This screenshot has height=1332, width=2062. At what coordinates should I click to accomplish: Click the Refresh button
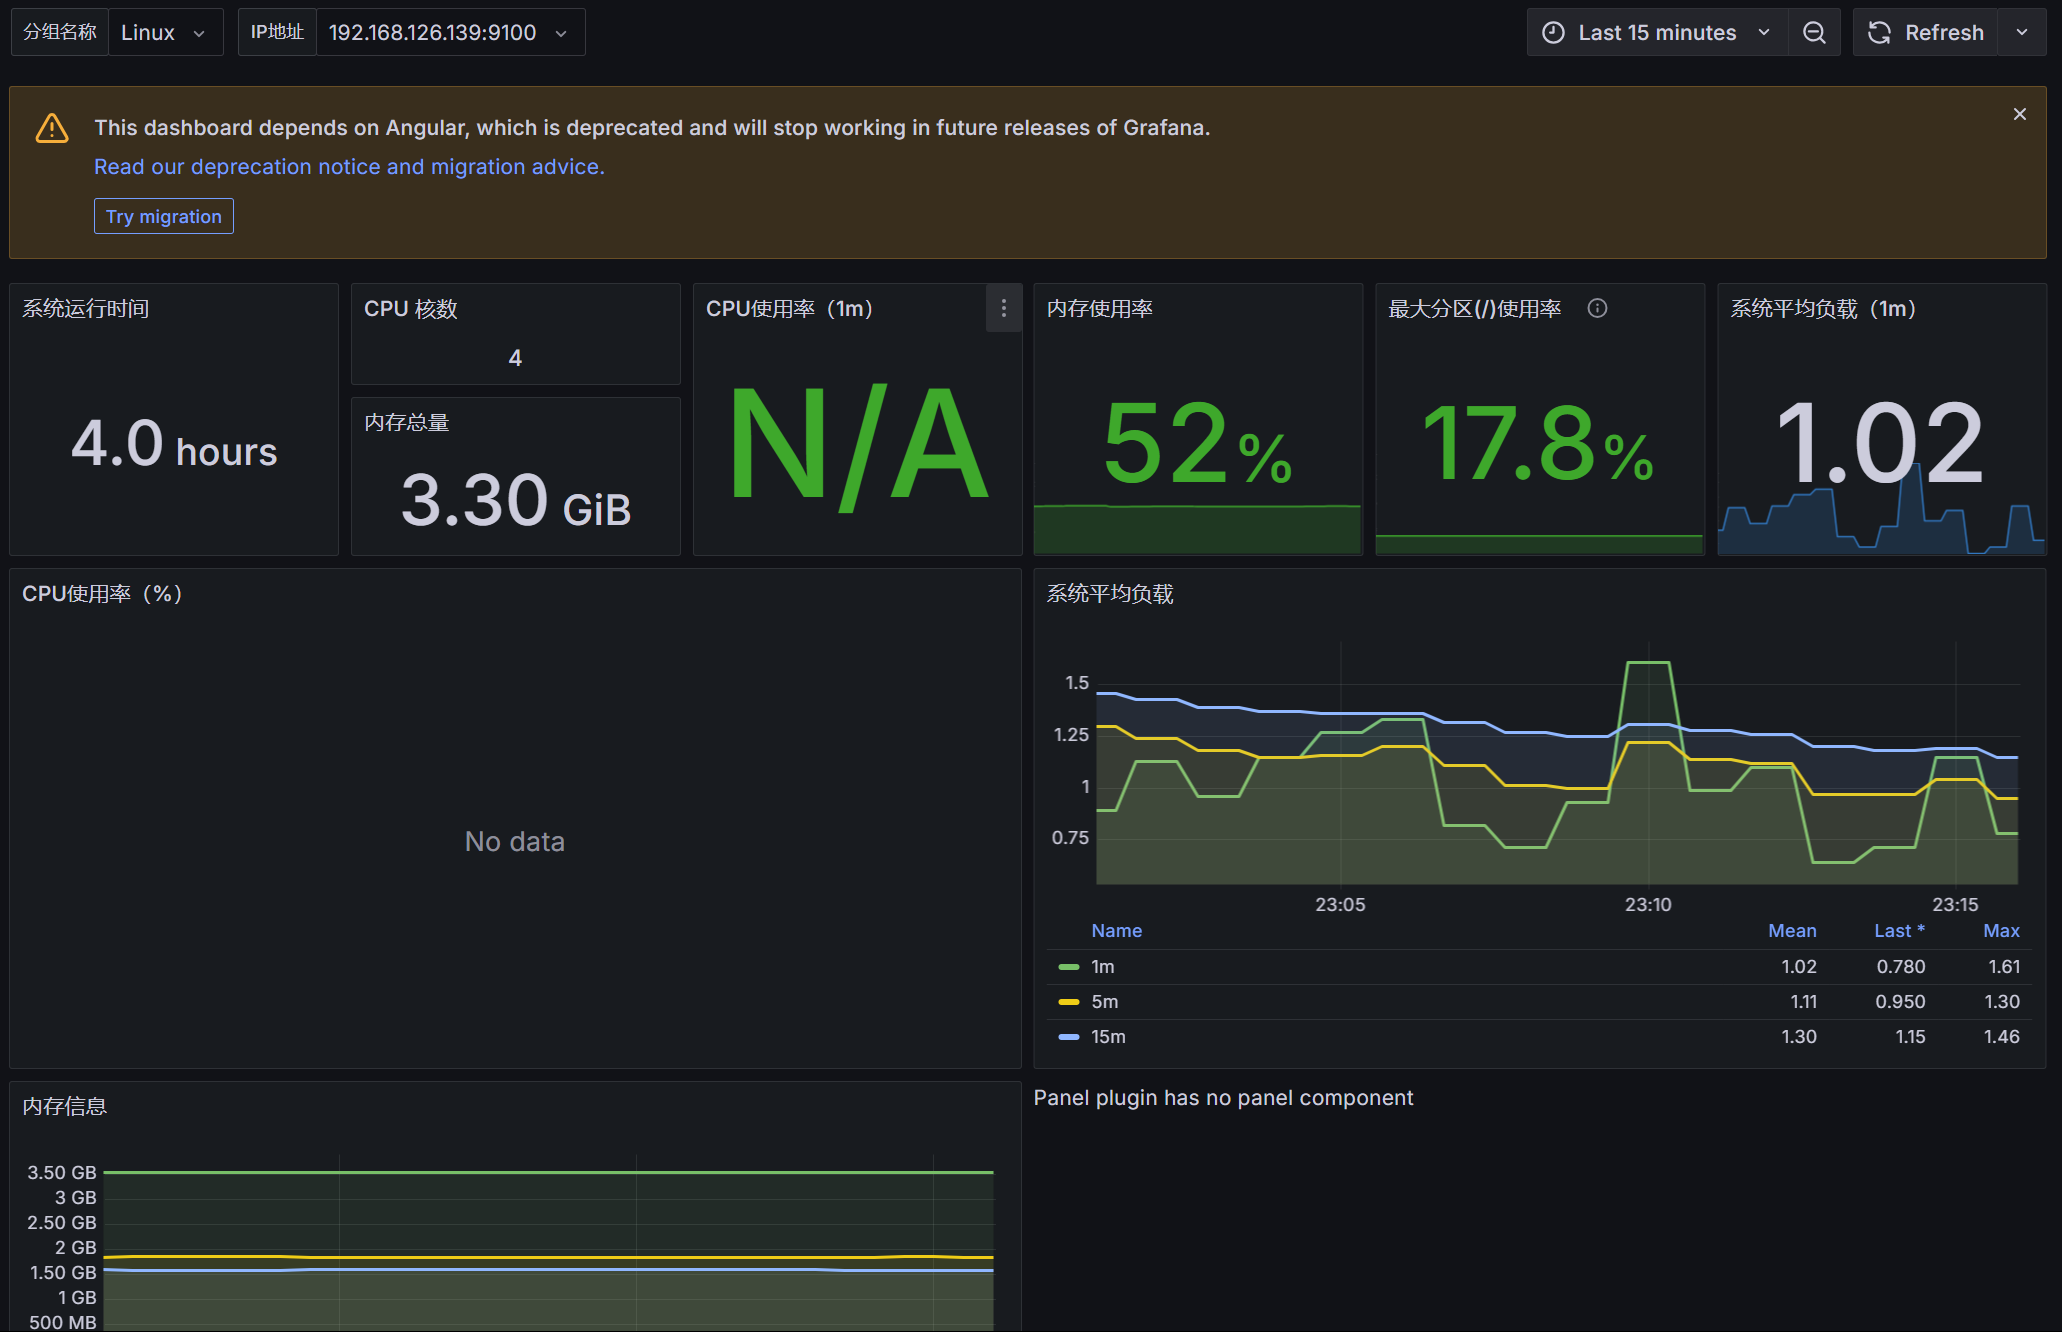[1926, 33]
